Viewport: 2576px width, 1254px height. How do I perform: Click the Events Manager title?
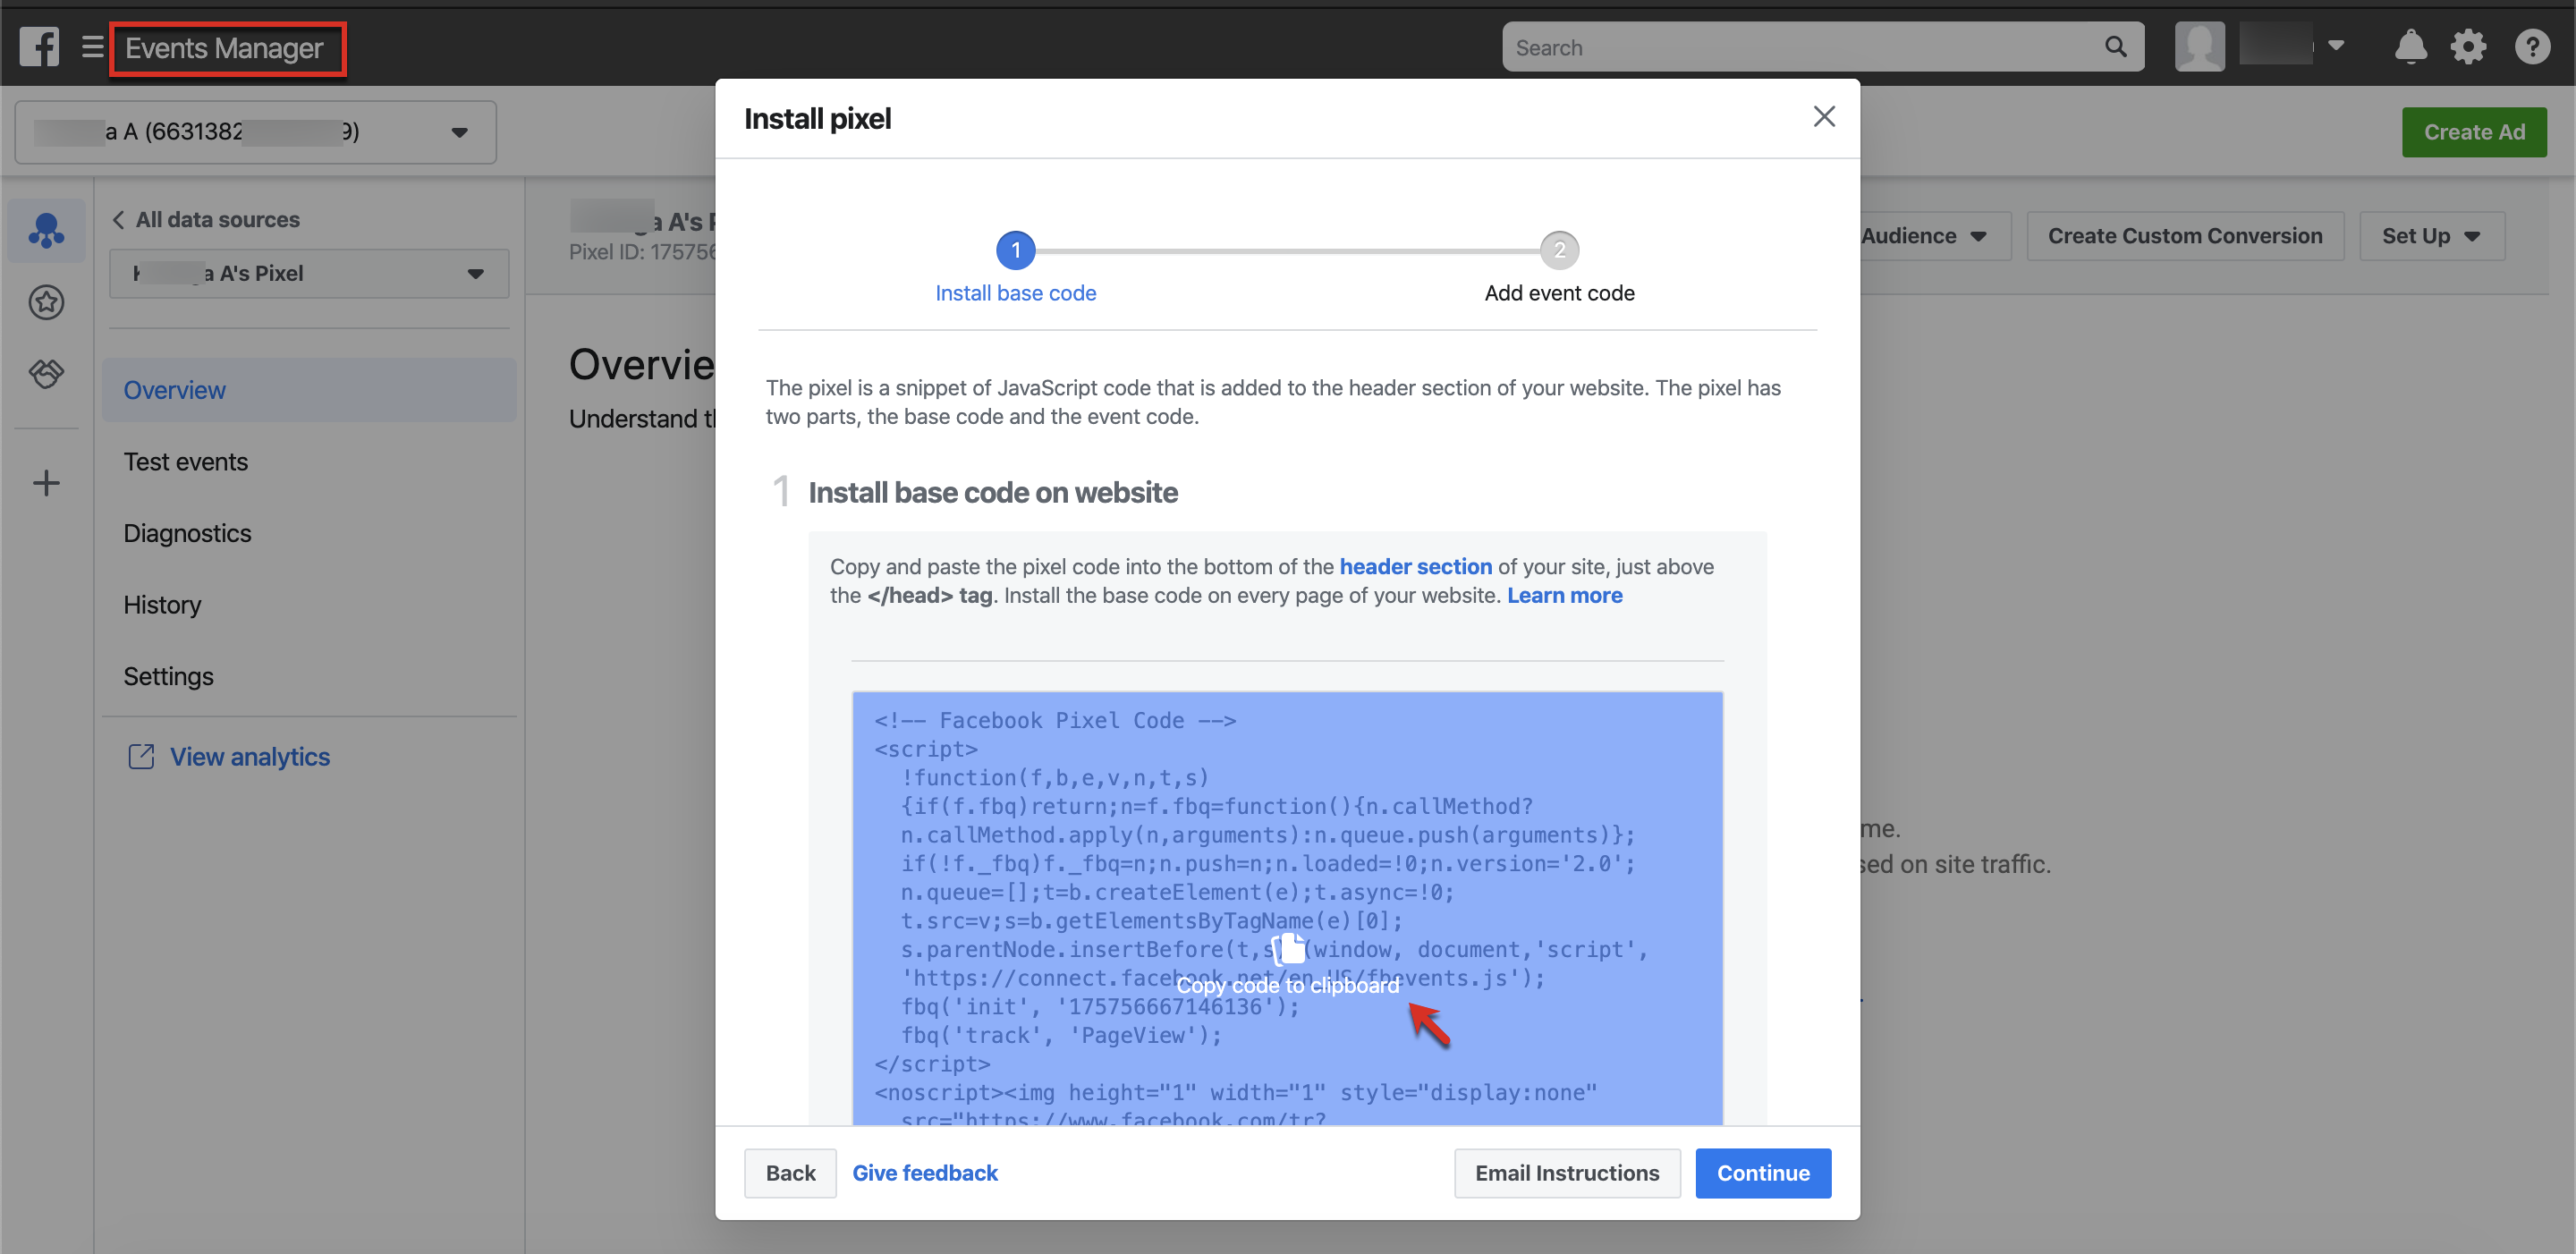(224, 48)
